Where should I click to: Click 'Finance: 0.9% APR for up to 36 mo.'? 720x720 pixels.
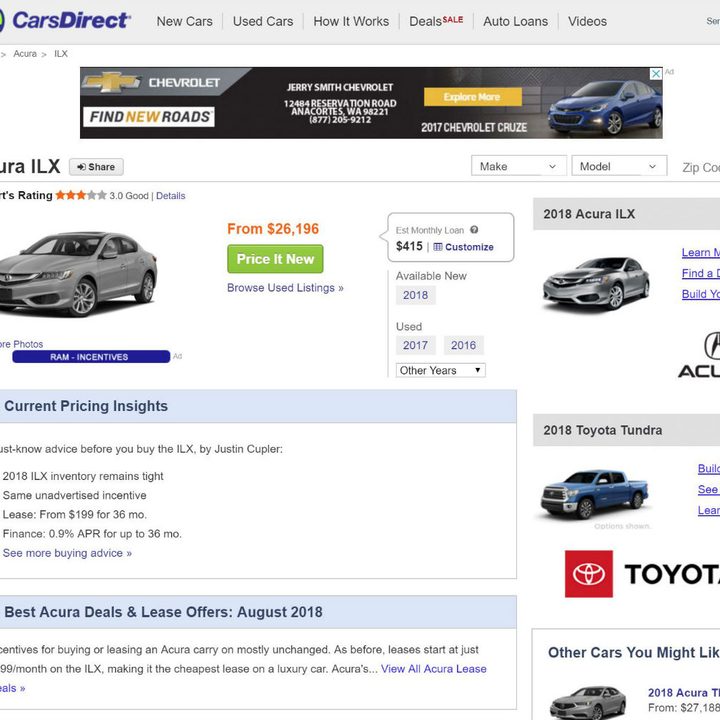[92, 534]
